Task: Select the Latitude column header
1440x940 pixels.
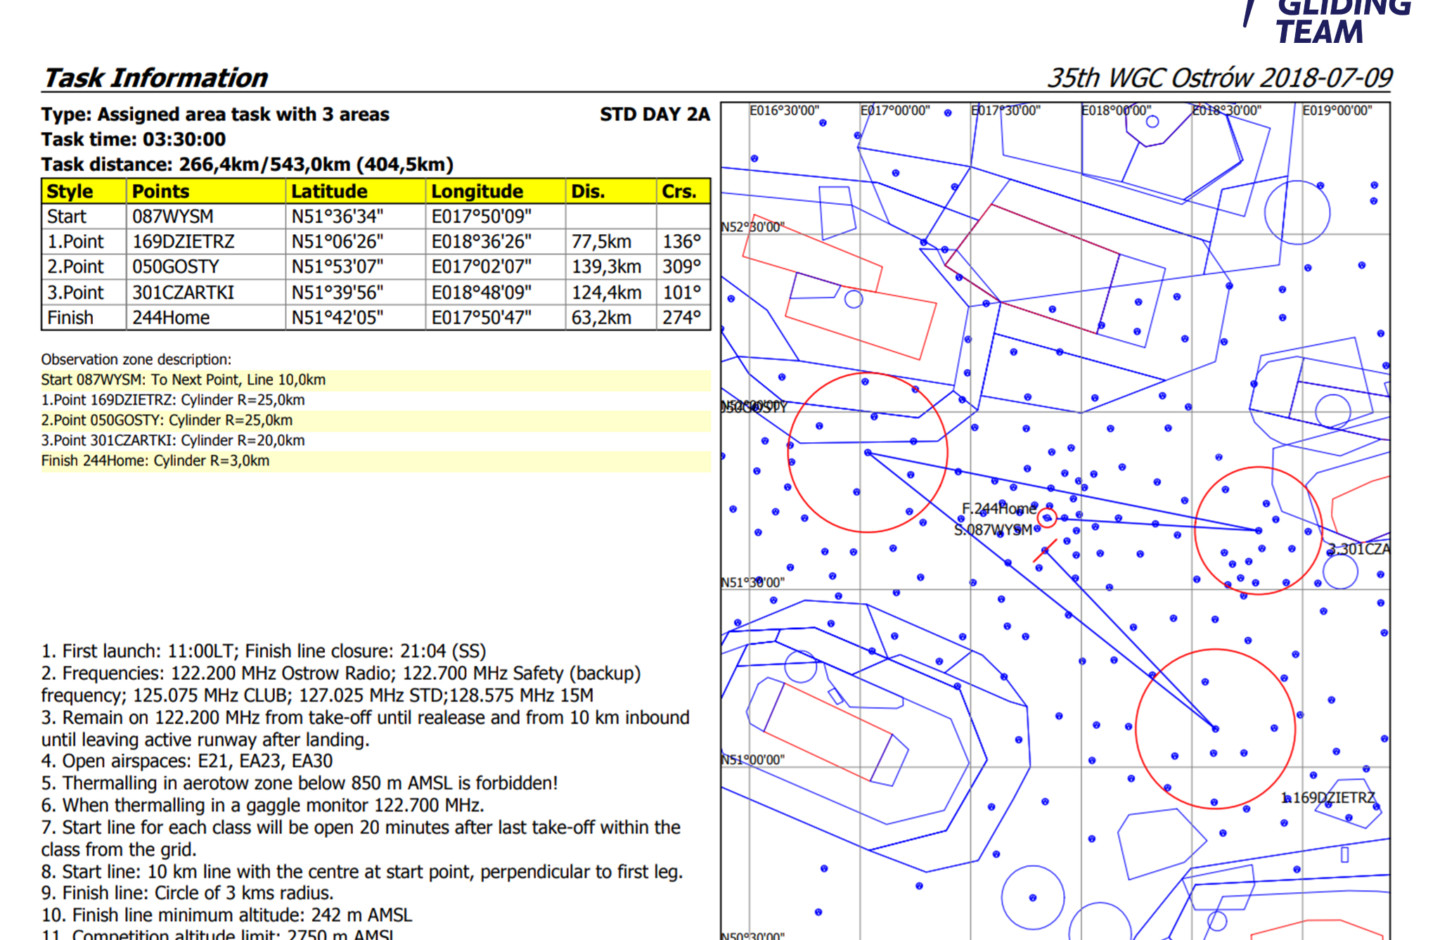Action: click(329, 191)
